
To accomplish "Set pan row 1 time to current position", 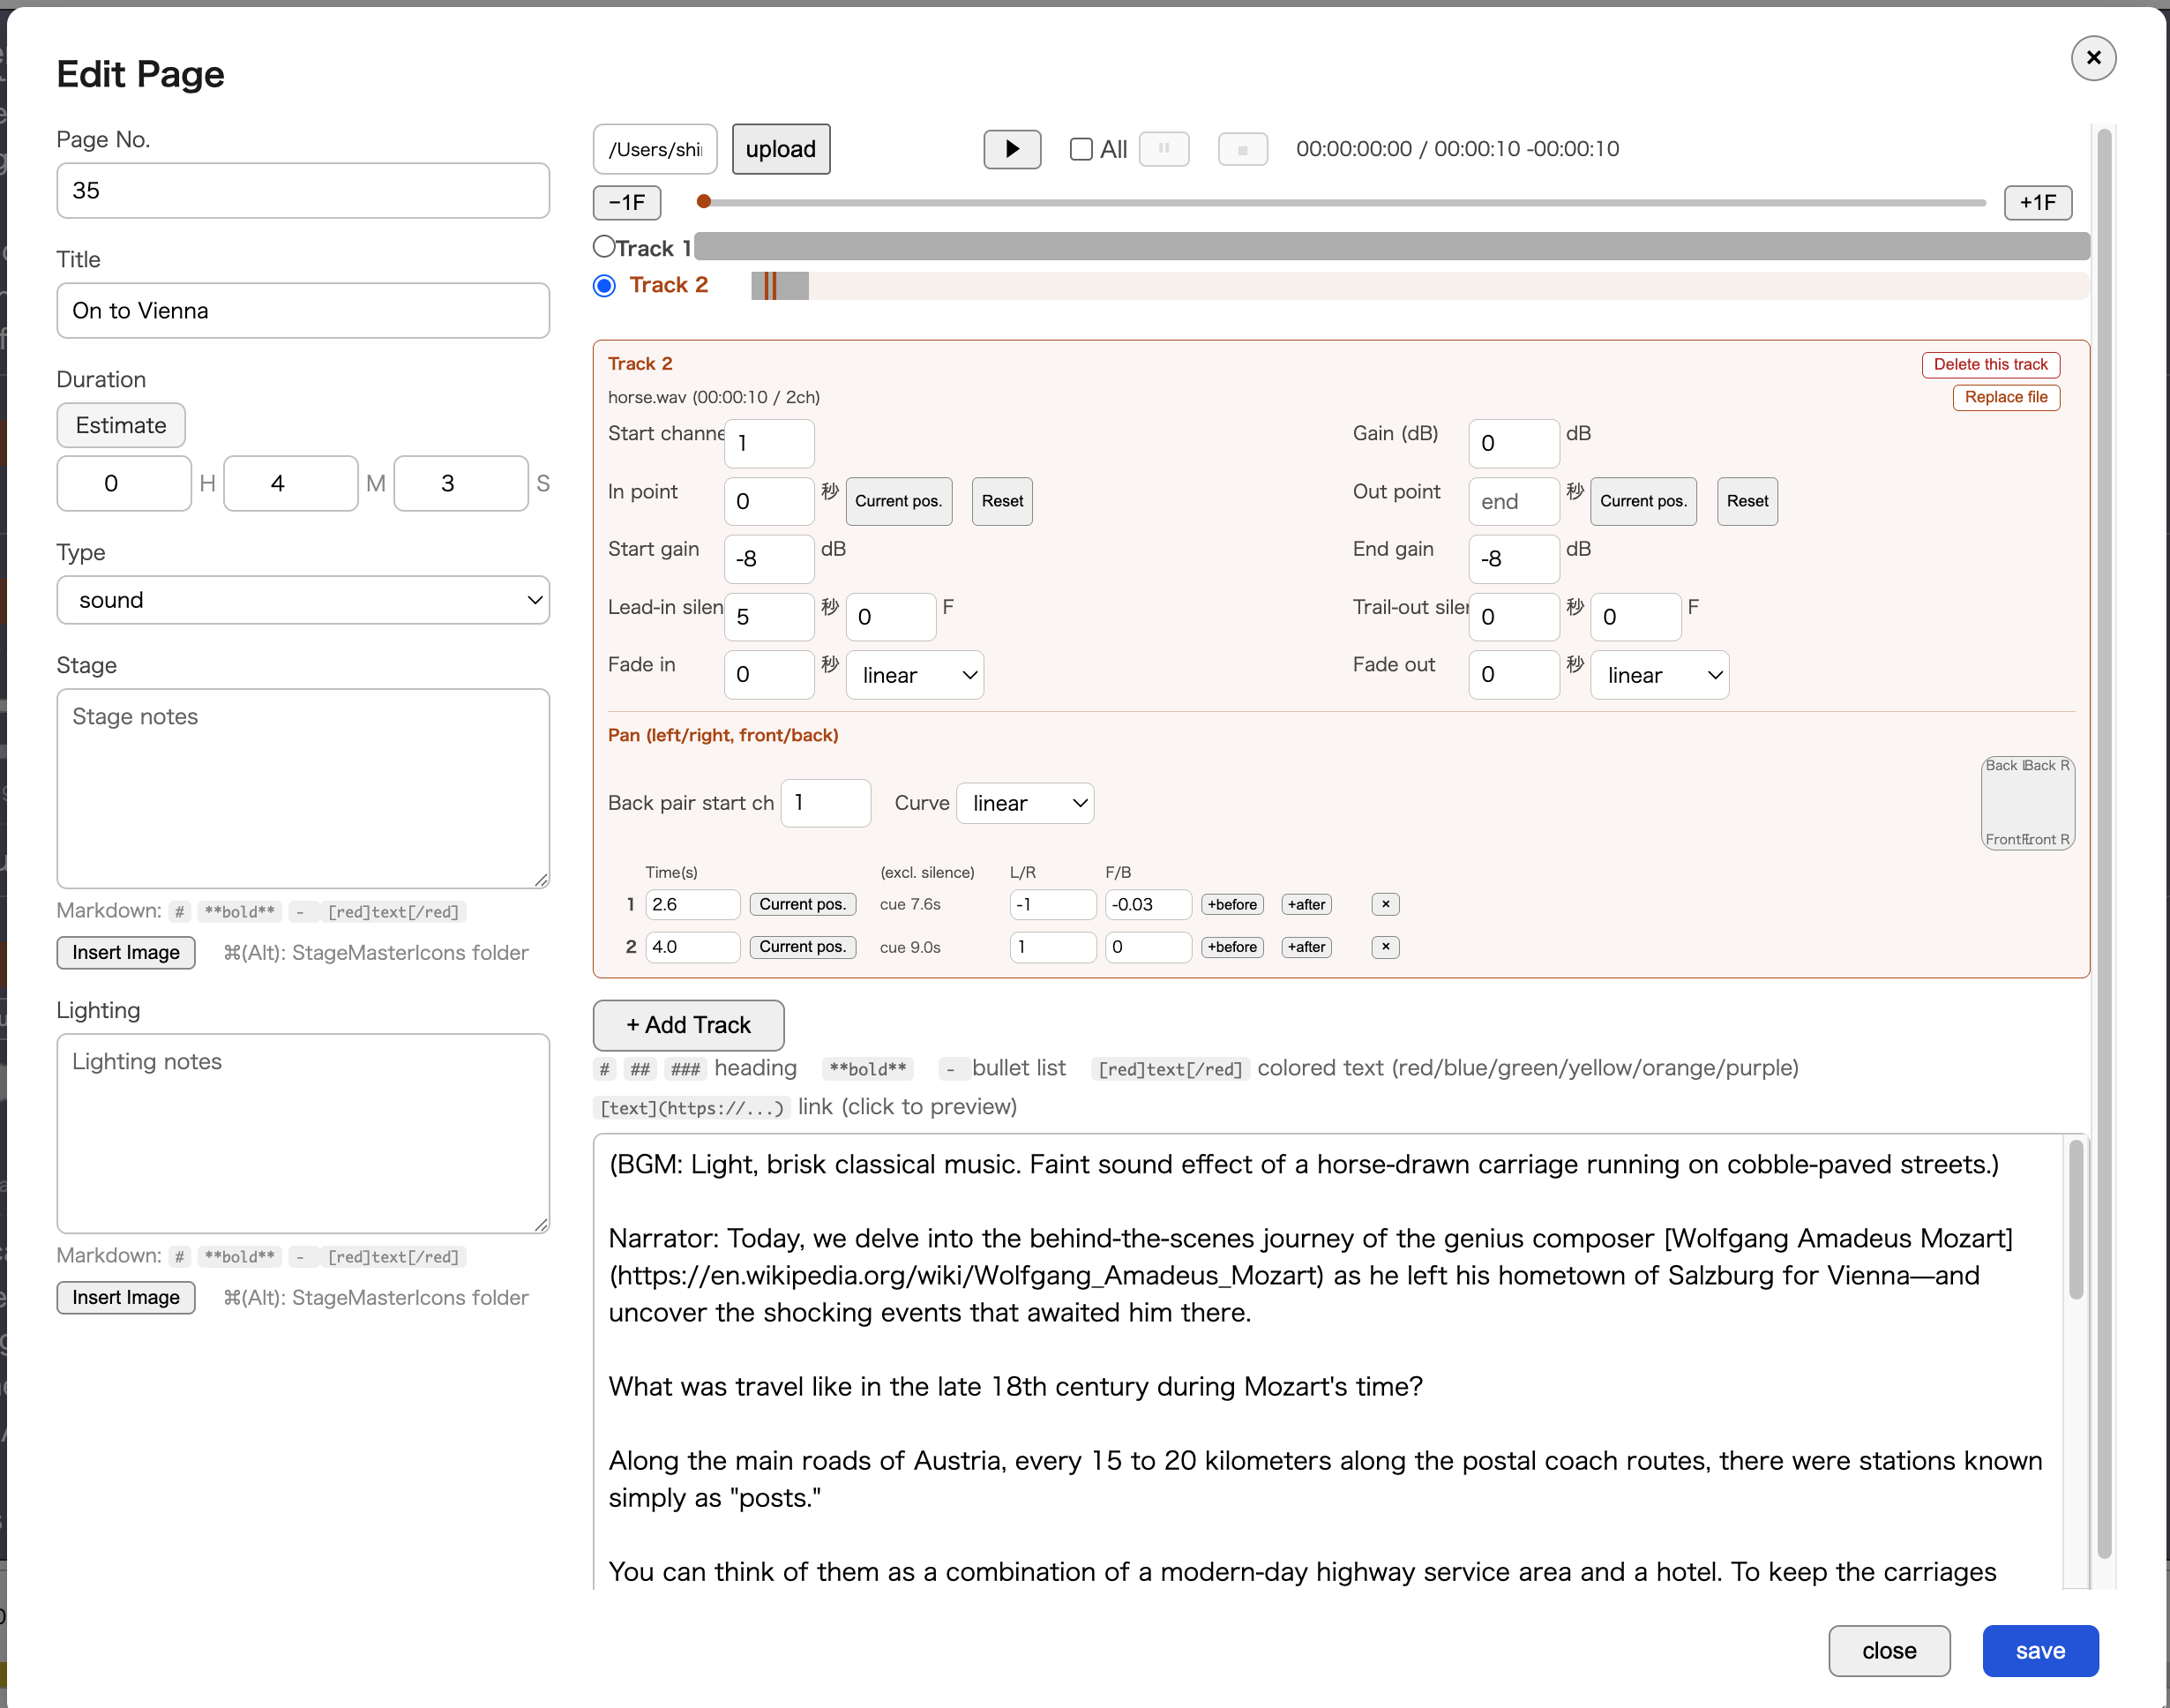I will tap(802, 904).
